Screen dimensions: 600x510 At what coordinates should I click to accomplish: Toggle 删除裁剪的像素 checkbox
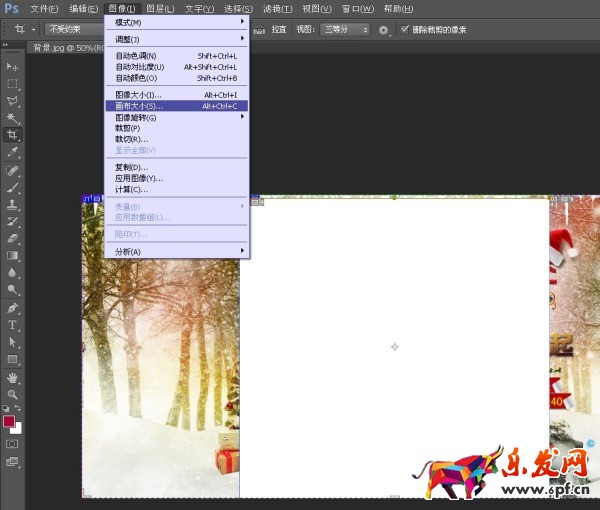click(405, 30)
